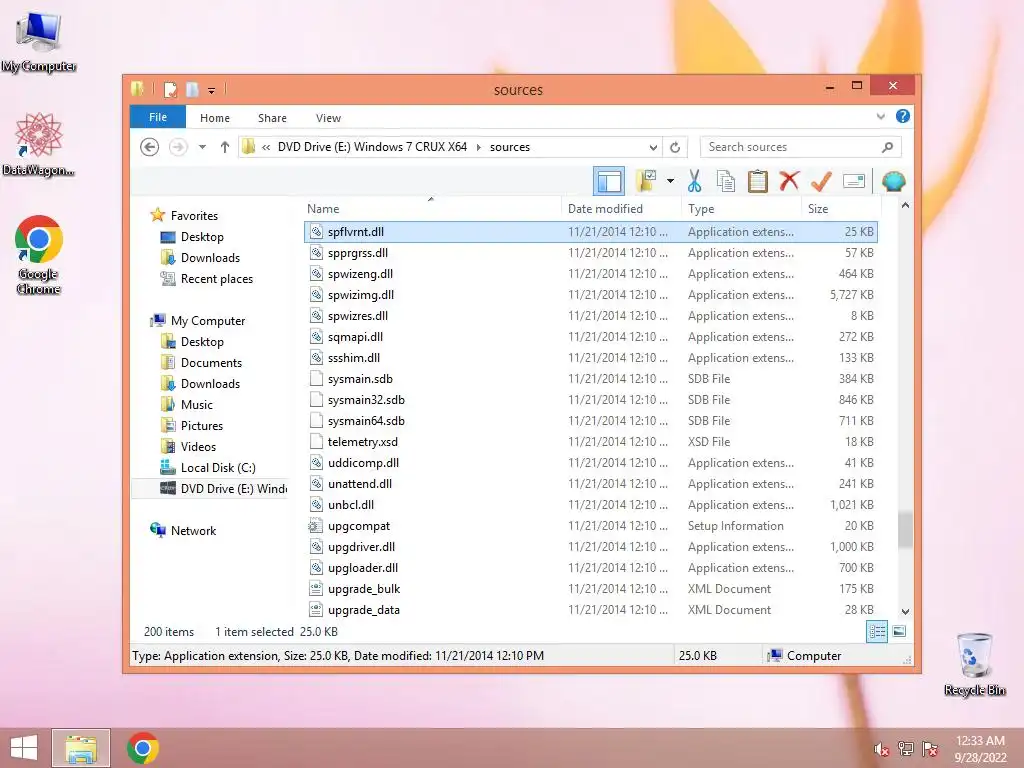1024x768 pixels.
Task: Switch to the View ribbon tab
Action: 328,118
